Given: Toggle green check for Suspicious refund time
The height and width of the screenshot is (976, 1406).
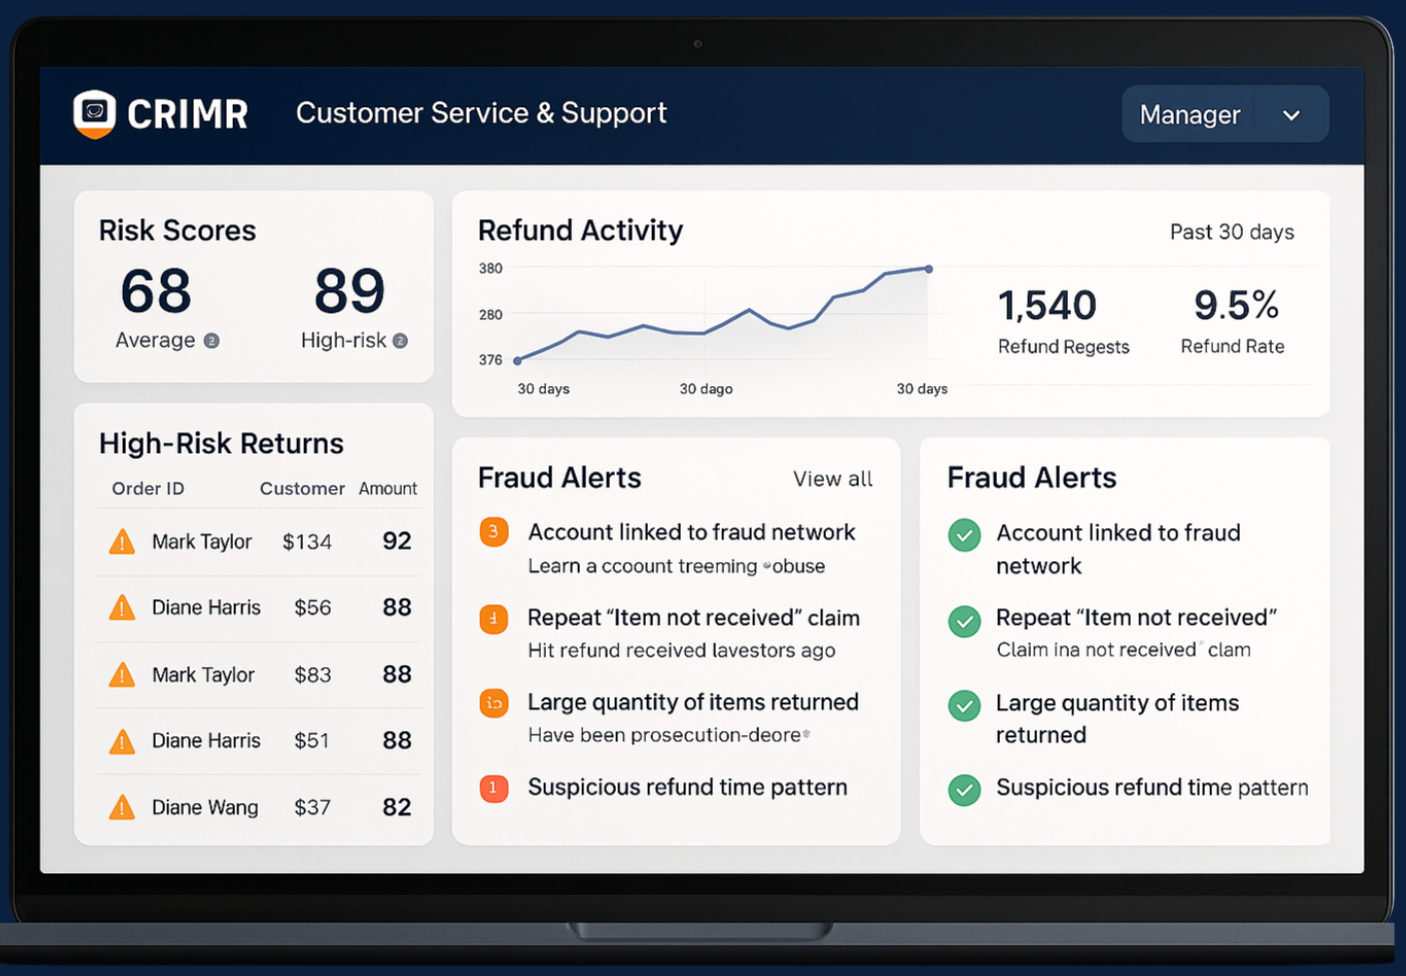Looking at the screenshot, I should [964, 790].
